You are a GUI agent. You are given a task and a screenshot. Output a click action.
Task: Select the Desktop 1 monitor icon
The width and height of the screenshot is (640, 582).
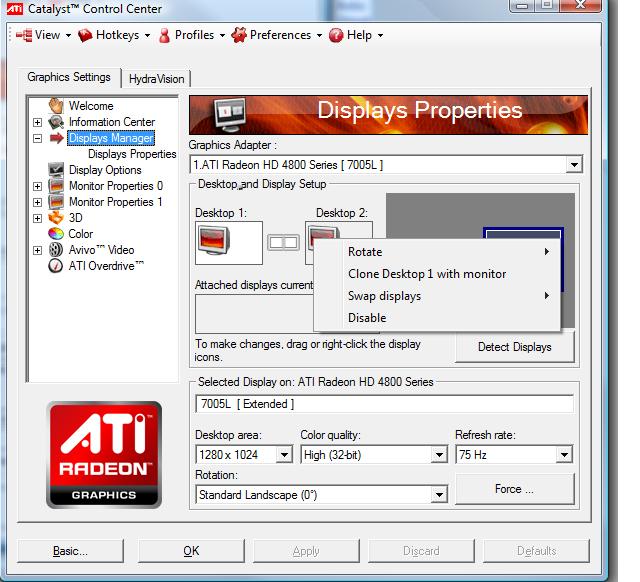pos(213,241)
